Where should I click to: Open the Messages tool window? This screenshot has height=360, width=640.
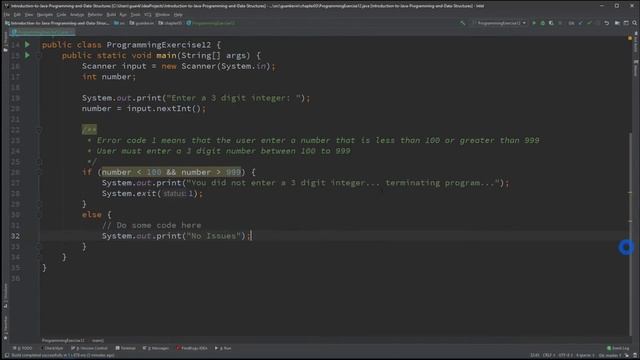coord(156,348)
